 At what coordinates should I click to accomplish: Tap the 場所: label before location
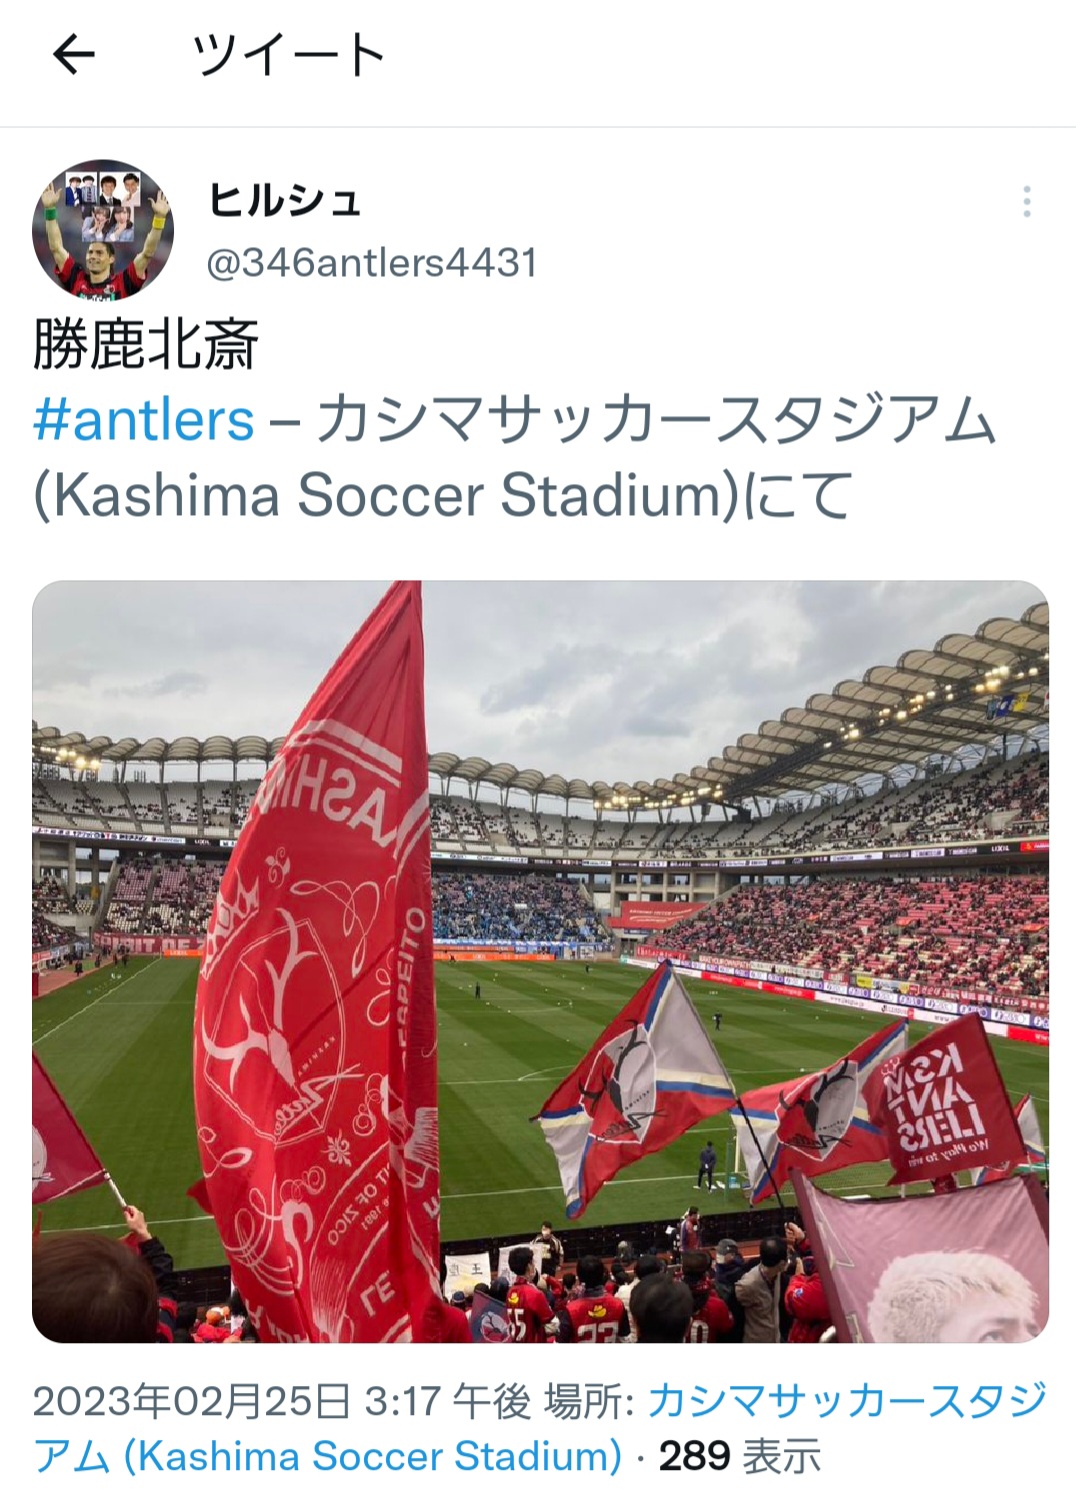[590, 1402]
